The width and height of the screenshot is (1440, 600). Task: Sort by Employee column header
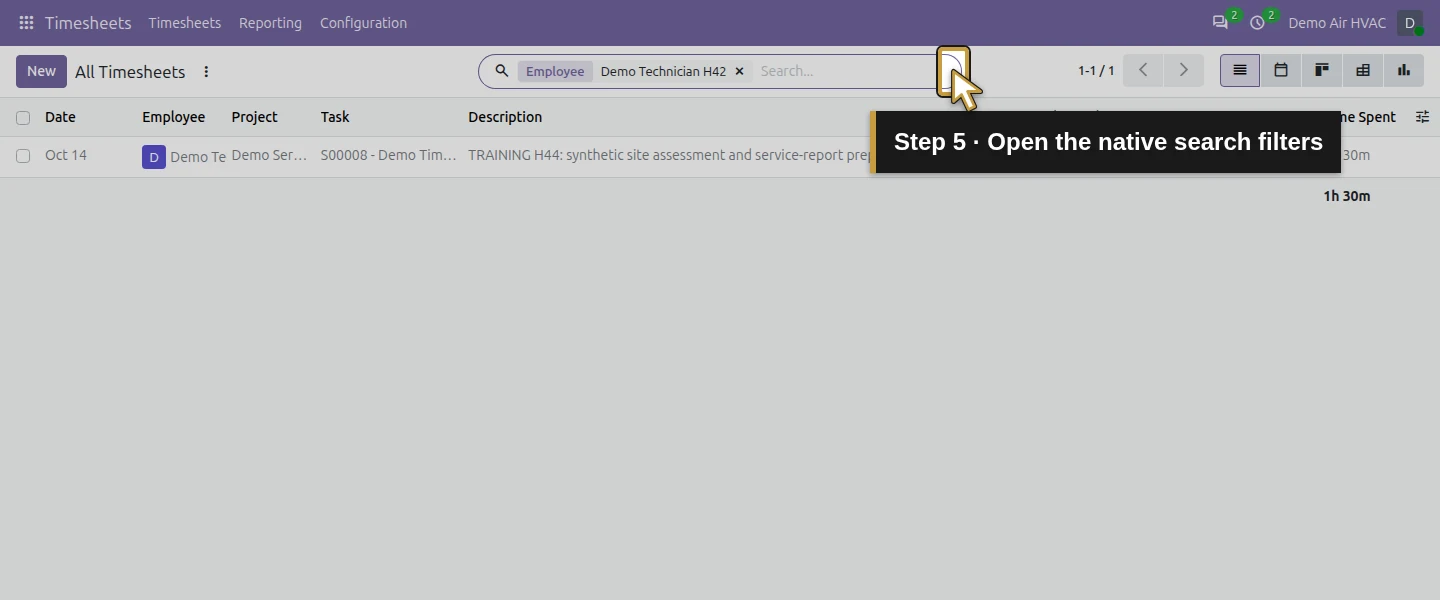point(173,117)
